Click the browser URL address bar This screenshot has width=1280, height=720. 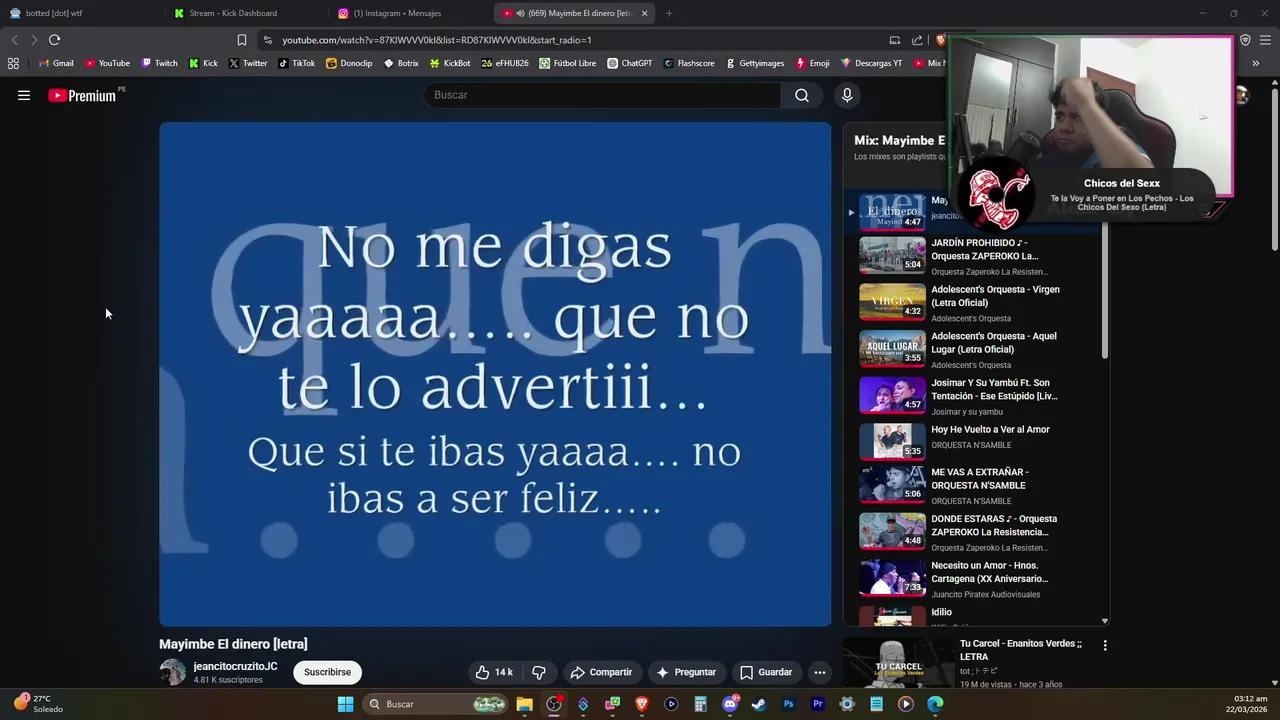pyautogui.click(x=575, y=40)
